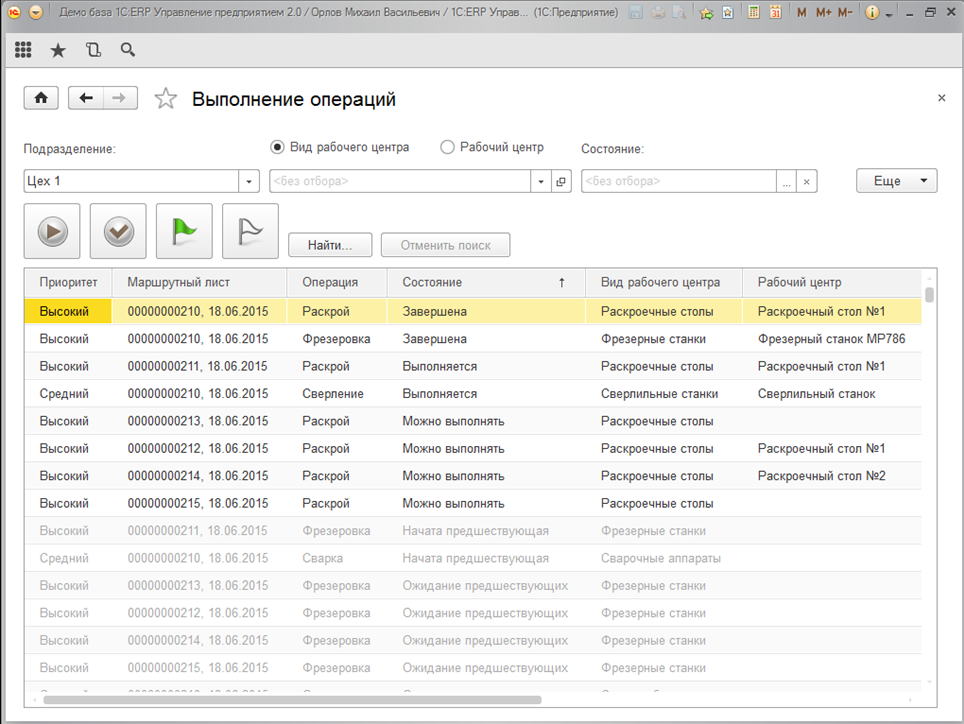Focus the work center type filter field
The image size is (964, 724).
[400, 181]
